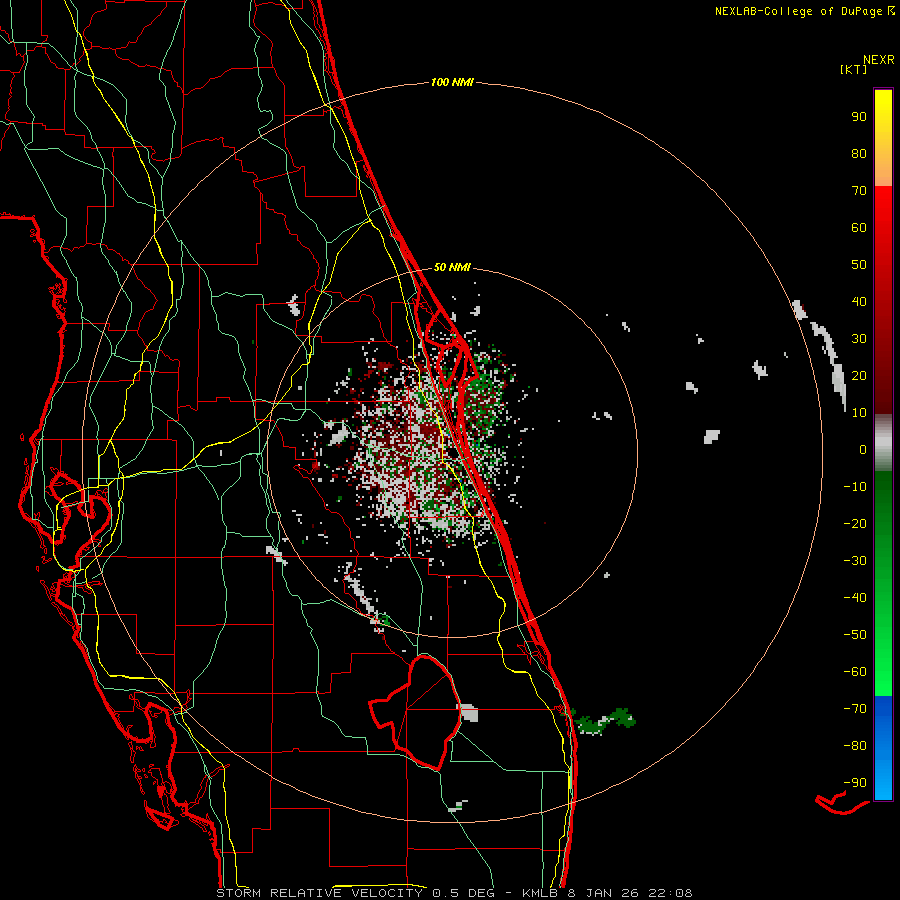900x900 pixels.
Task: Click the -90 value on the velocity scale
Action: 855,783
